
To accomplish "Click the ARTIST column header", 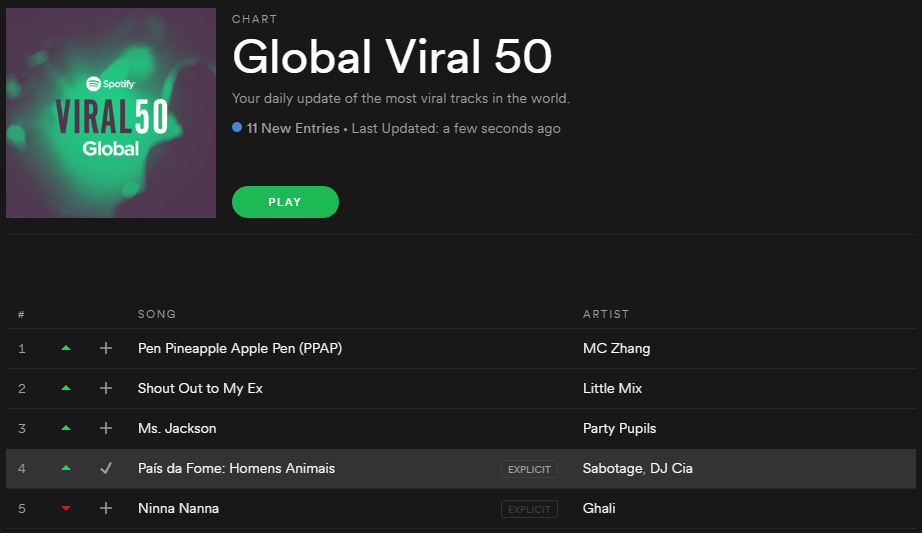I will (x=606, y=314).
